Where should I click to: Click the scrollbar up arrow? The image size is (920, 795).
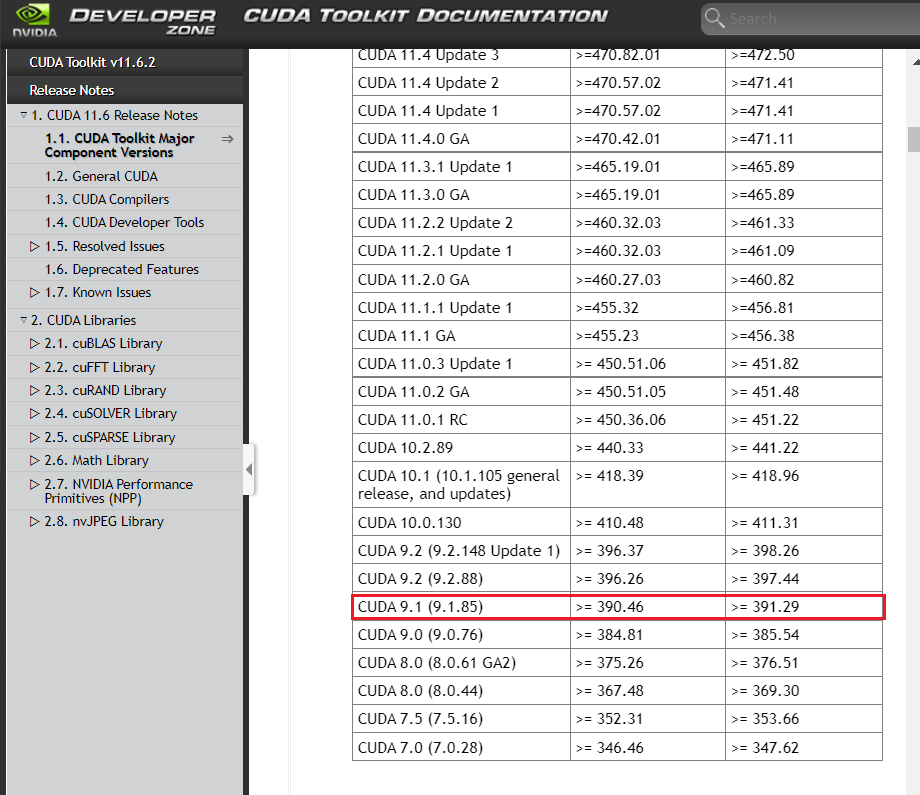916,61
